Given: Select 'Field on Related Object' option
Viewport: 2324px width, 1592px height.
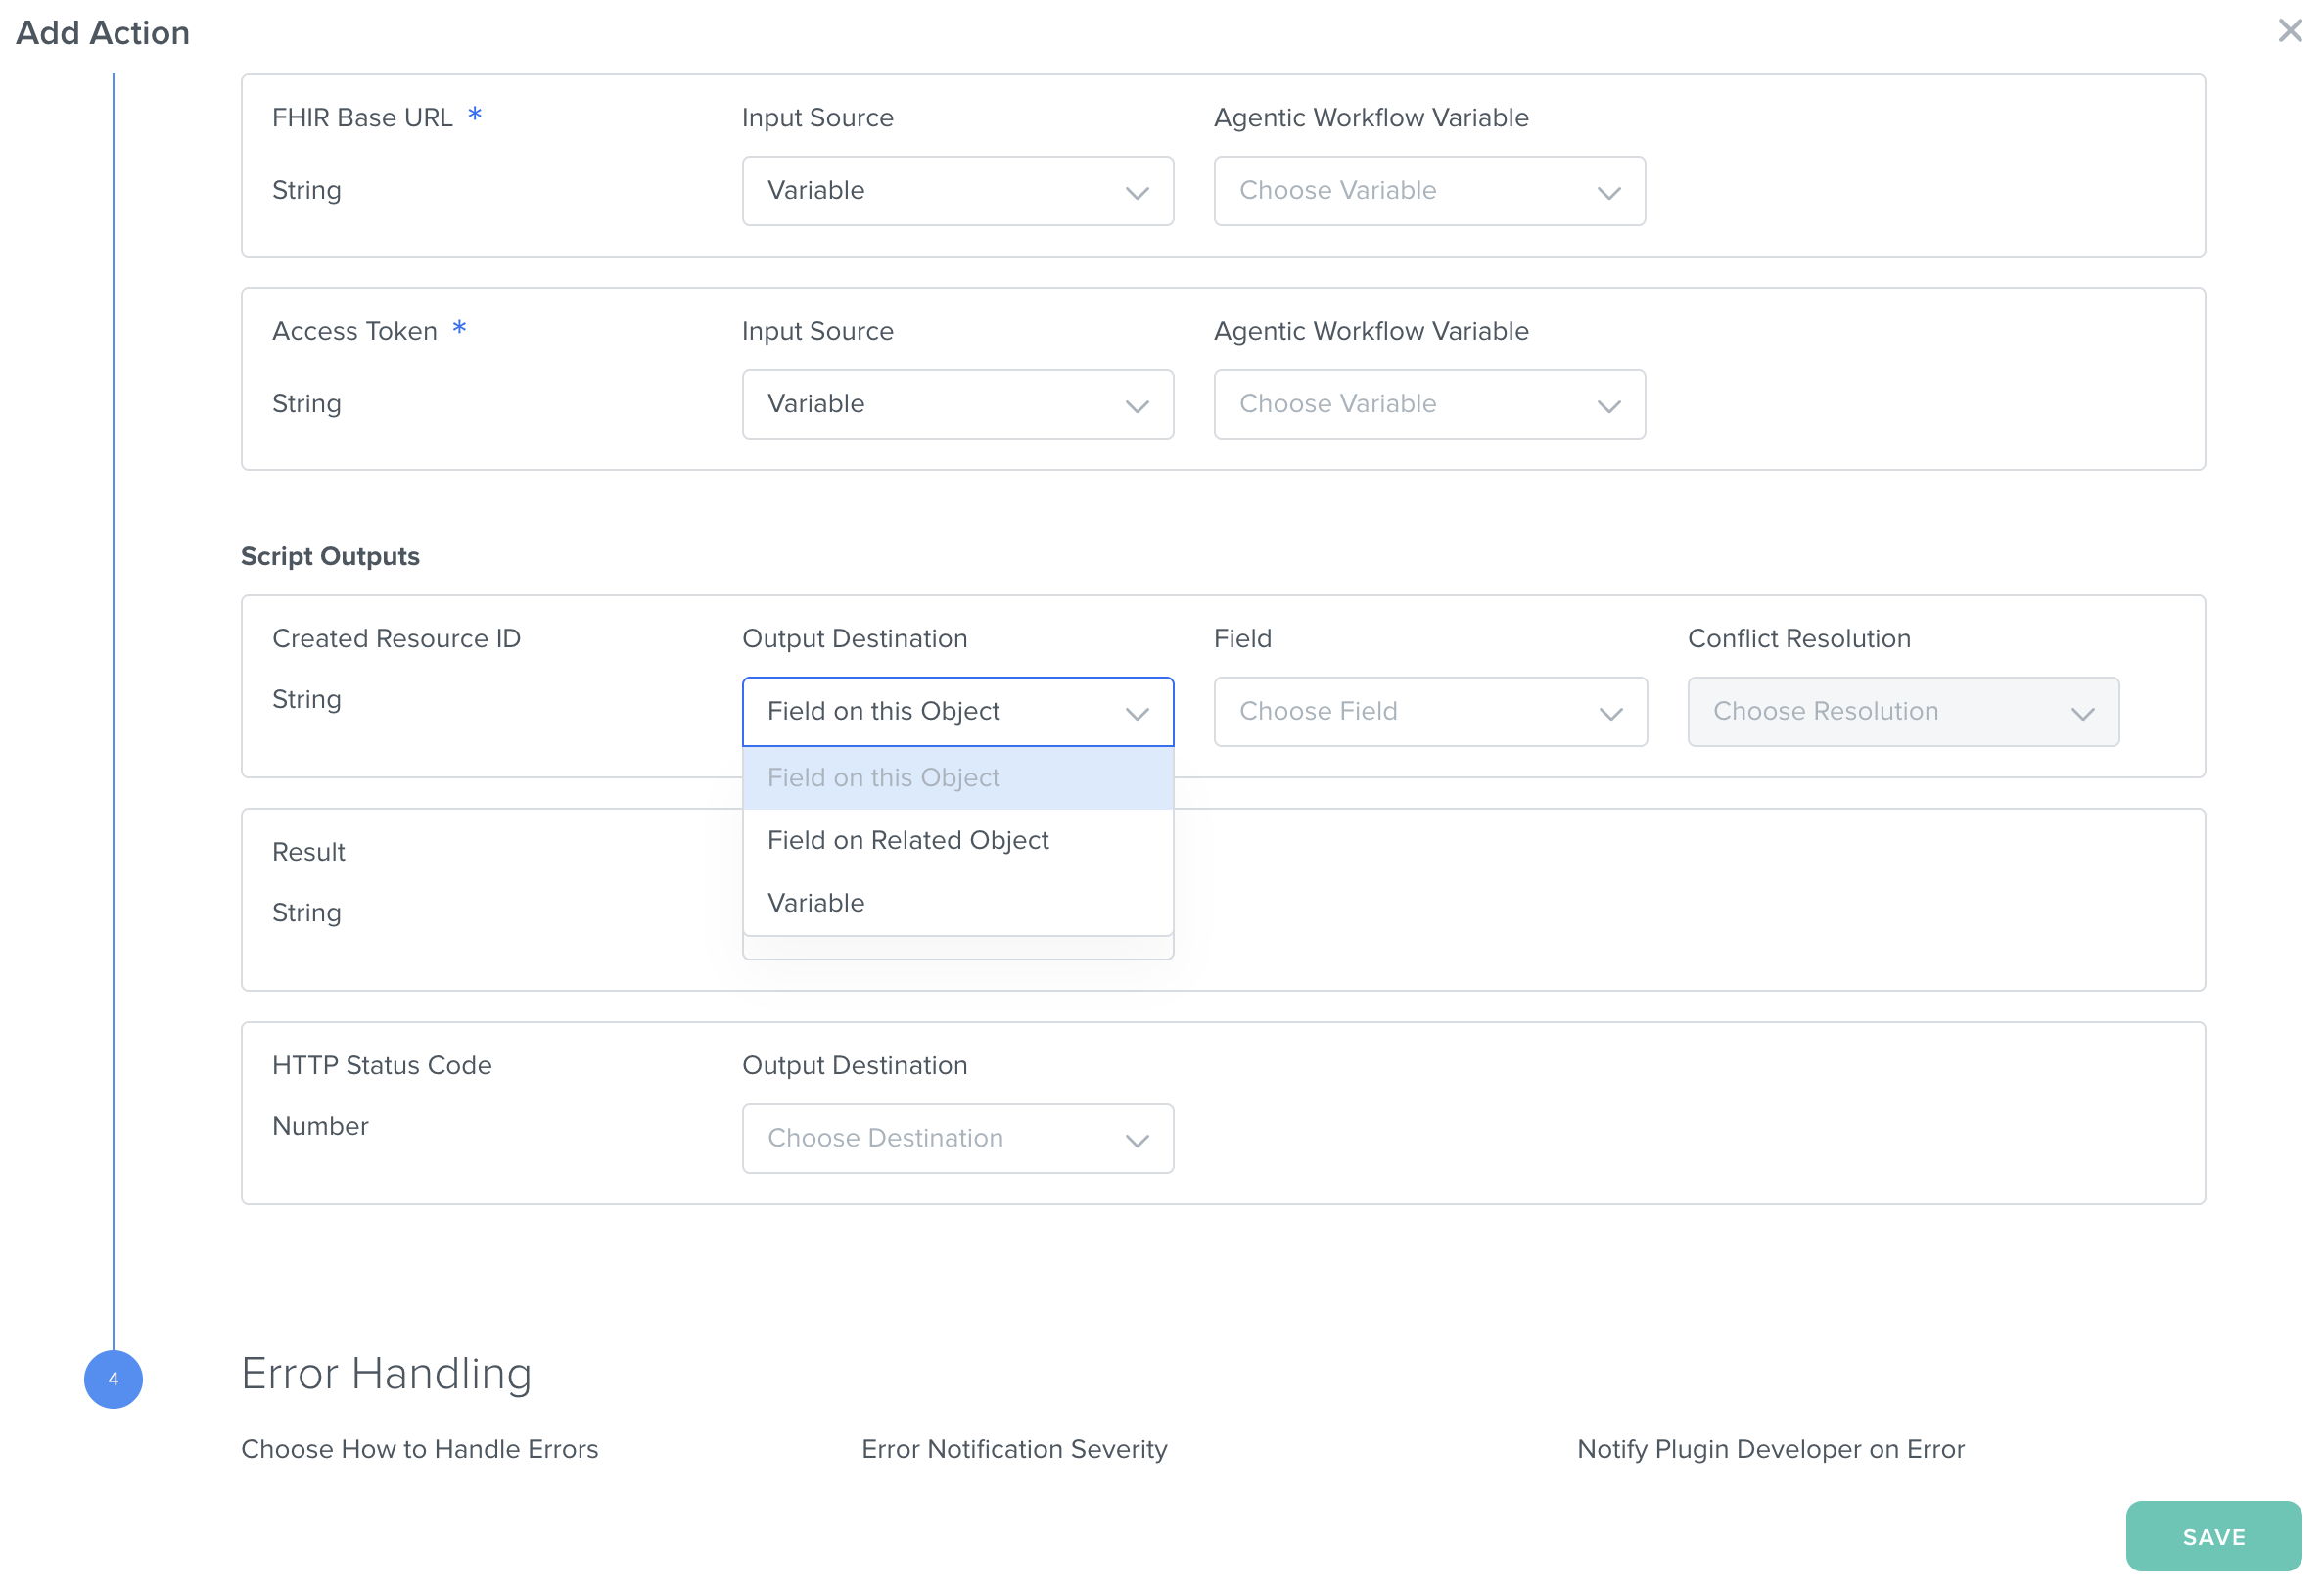Looking at the screenshot, I should [957, 840].
